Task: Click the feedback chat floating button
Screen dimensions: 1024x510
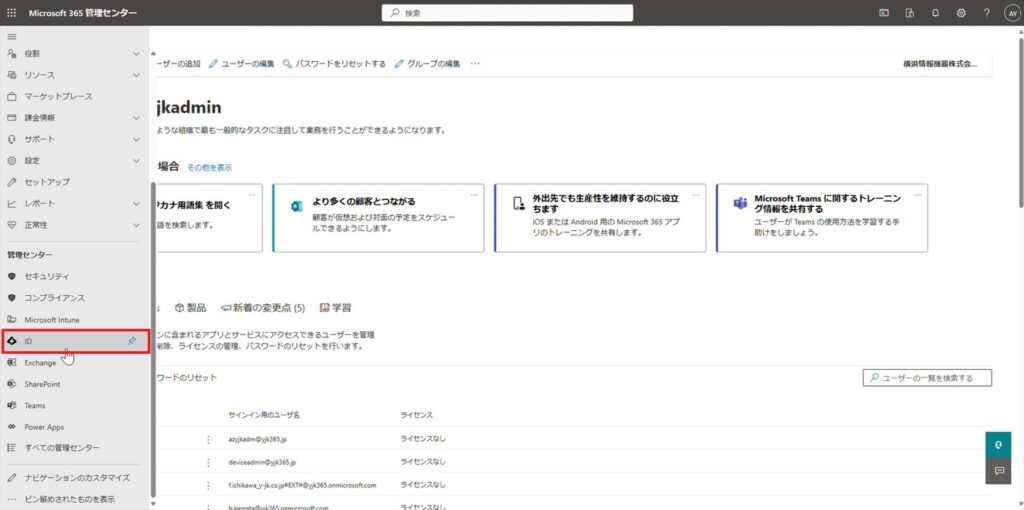Action: 998,471
